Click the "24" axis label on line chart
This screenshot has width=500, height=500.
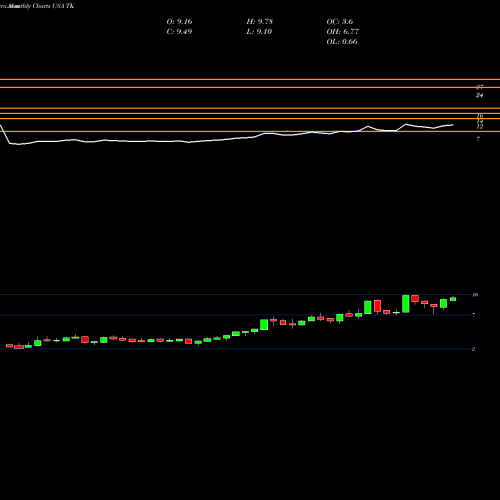479,95
